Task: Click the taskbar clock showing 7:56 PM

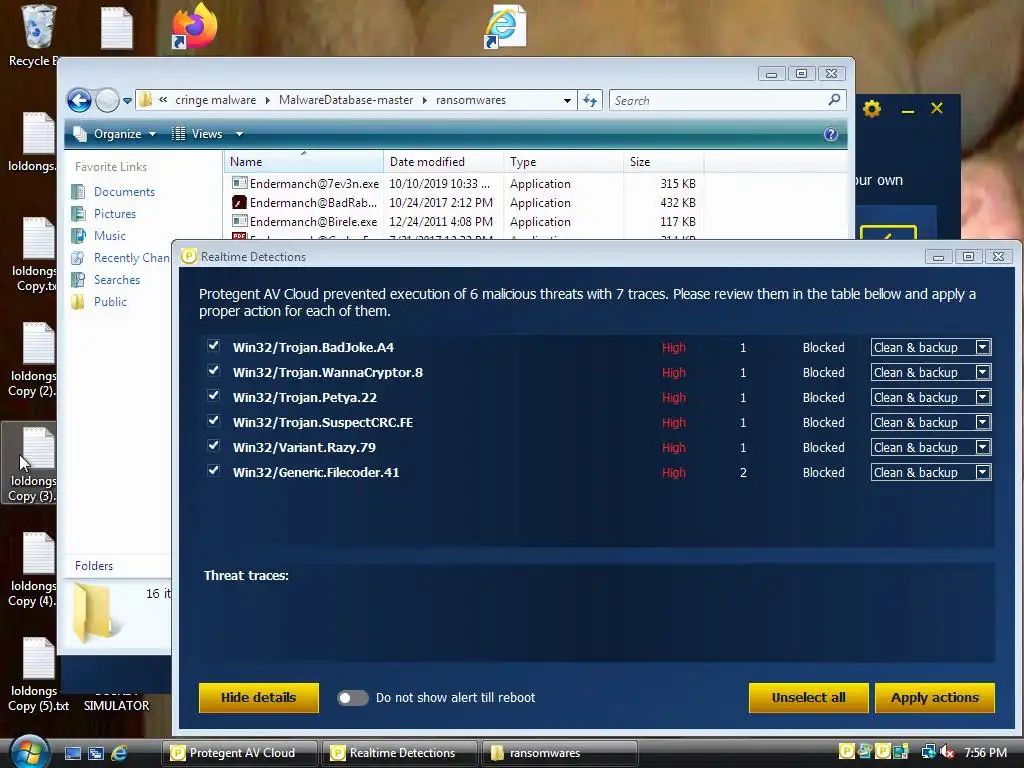Action: coord(985,753)
